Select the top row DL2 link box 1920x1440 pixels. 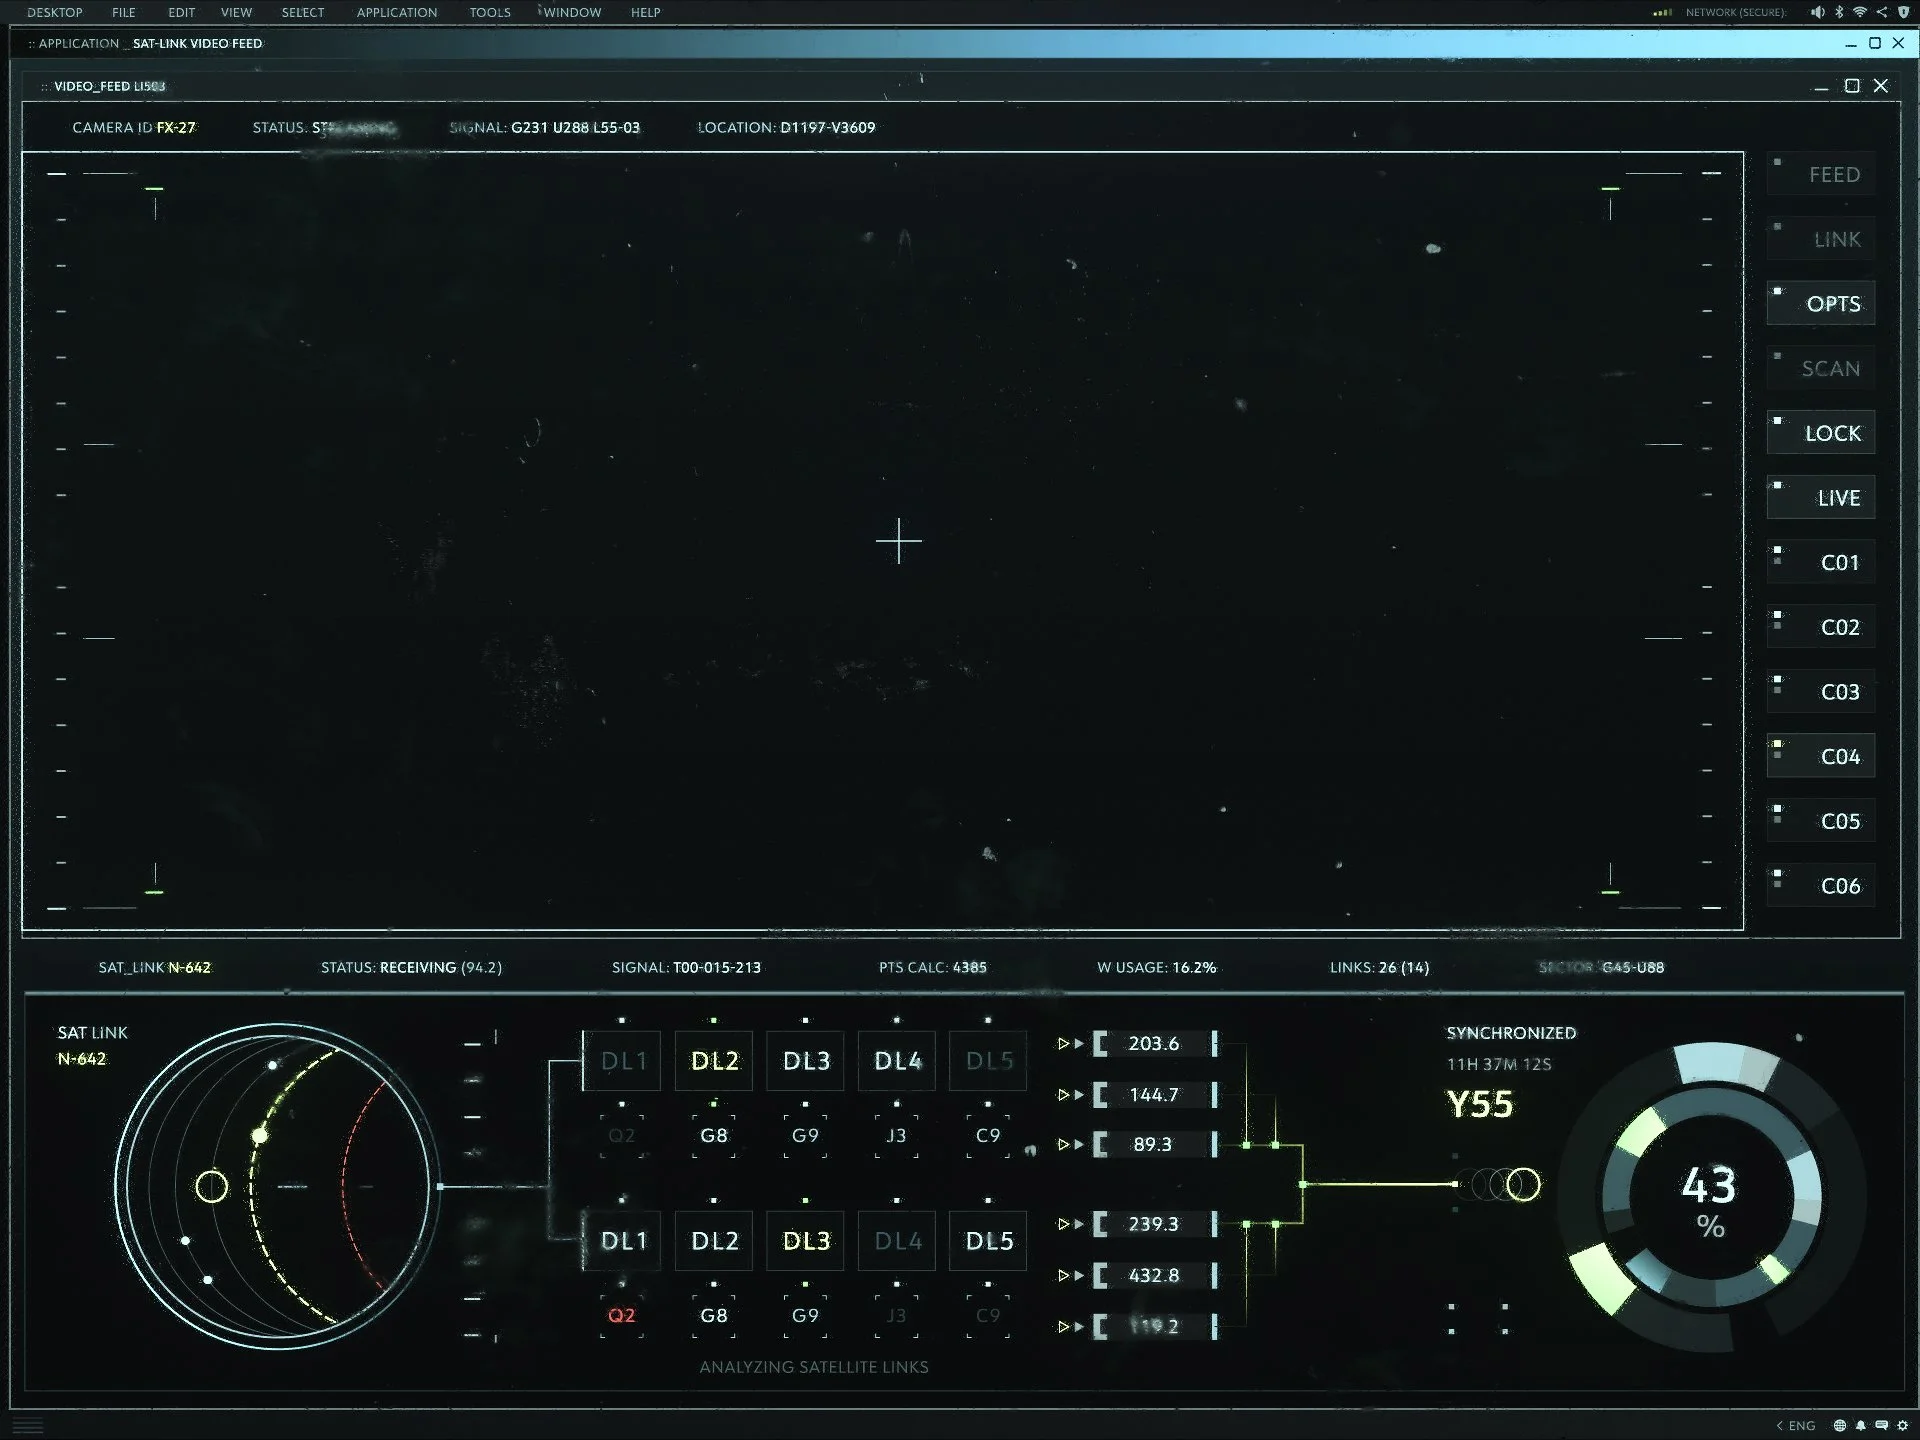coord(714,1061)
